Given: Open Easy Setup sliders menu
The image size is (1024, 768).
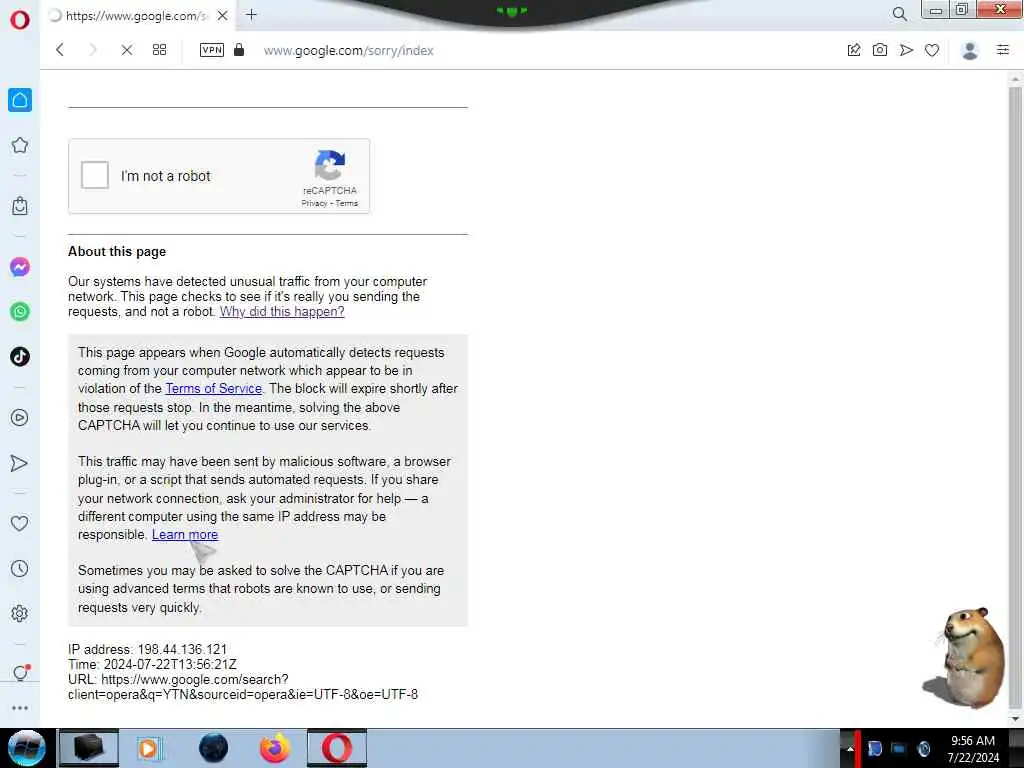Looking at the screenshot, I should click(1003, 50).
